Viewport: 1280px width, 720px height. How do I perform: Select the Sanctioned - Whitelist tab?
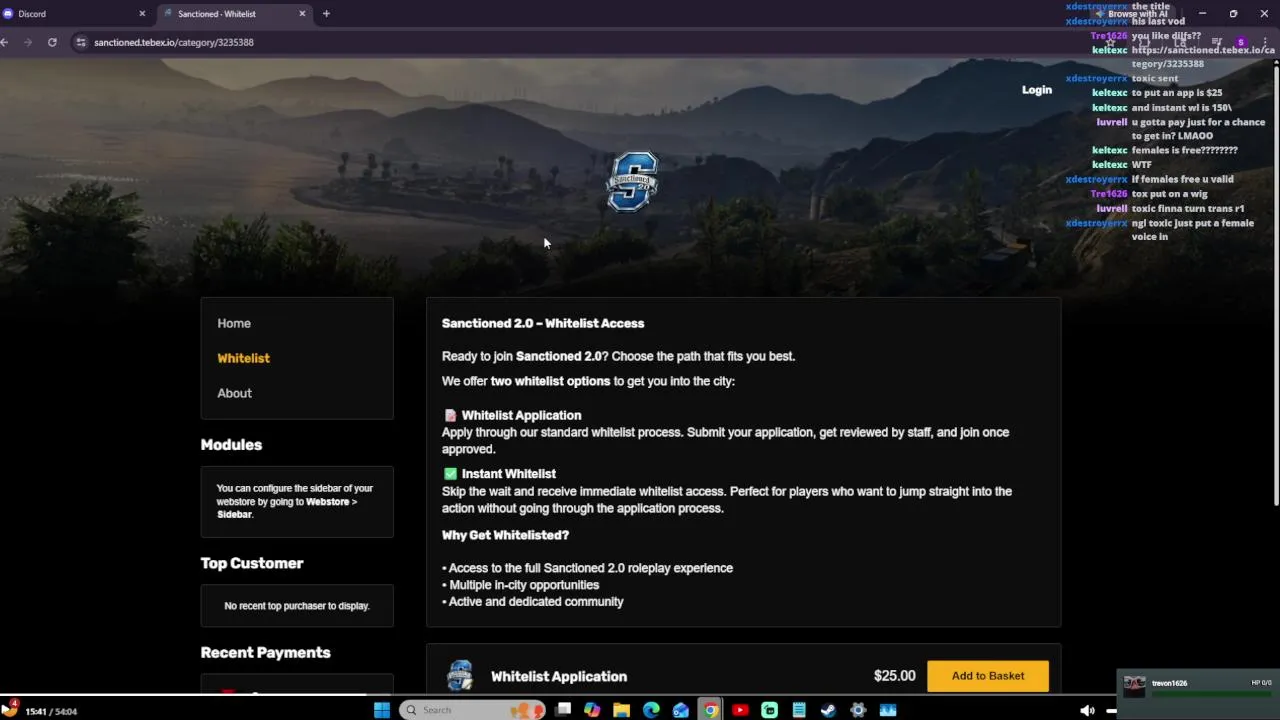click(x=235, y=14)
